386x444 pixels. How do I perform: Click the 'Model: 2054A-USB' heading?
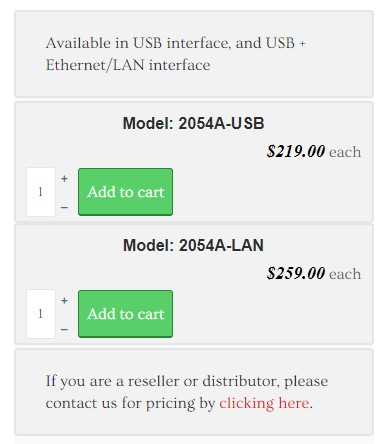193,123
